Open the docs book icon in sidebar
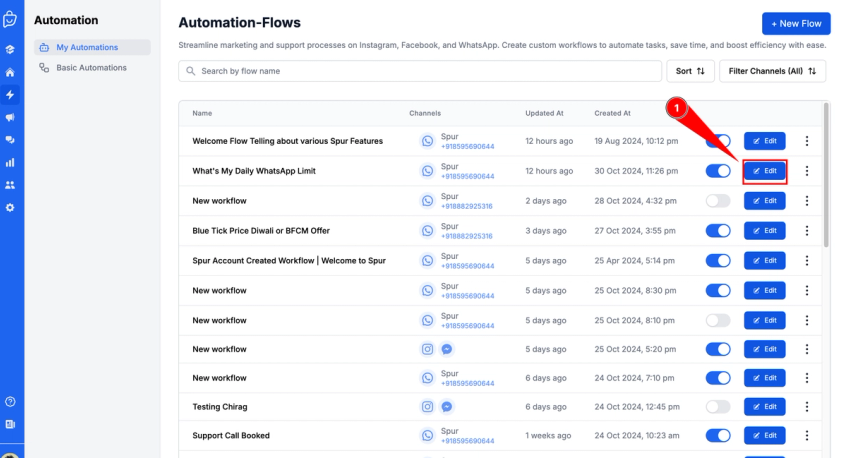The image size is (846, 458). pos(10,424)
